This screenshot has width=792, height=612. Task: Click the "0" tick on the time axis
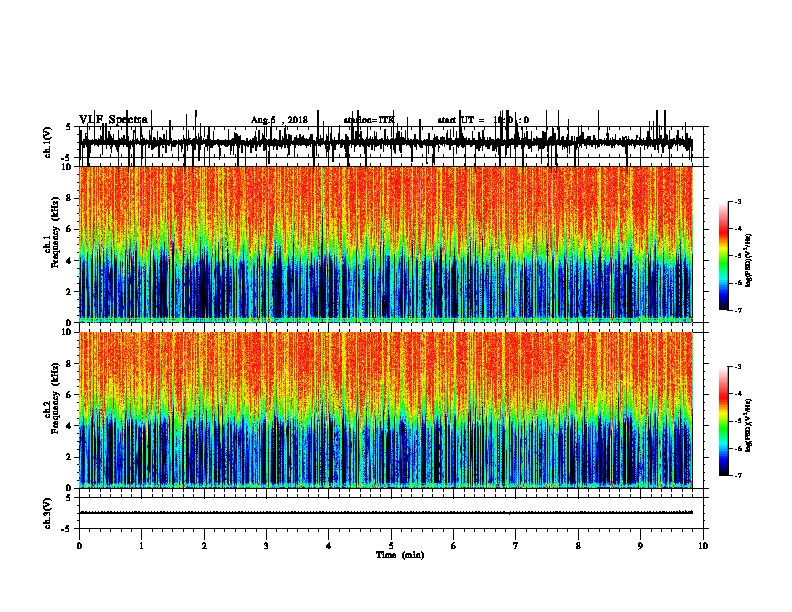coord(79,546)
